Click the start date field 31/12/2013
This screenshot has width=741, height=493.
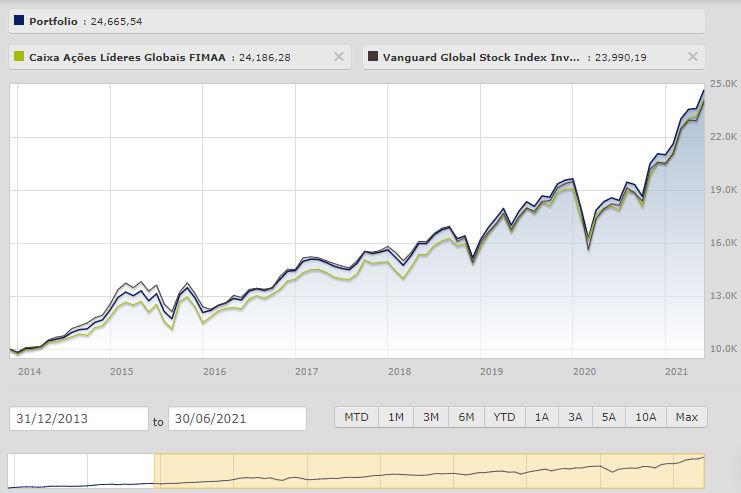pyautogui.click(x=79, y=419)
